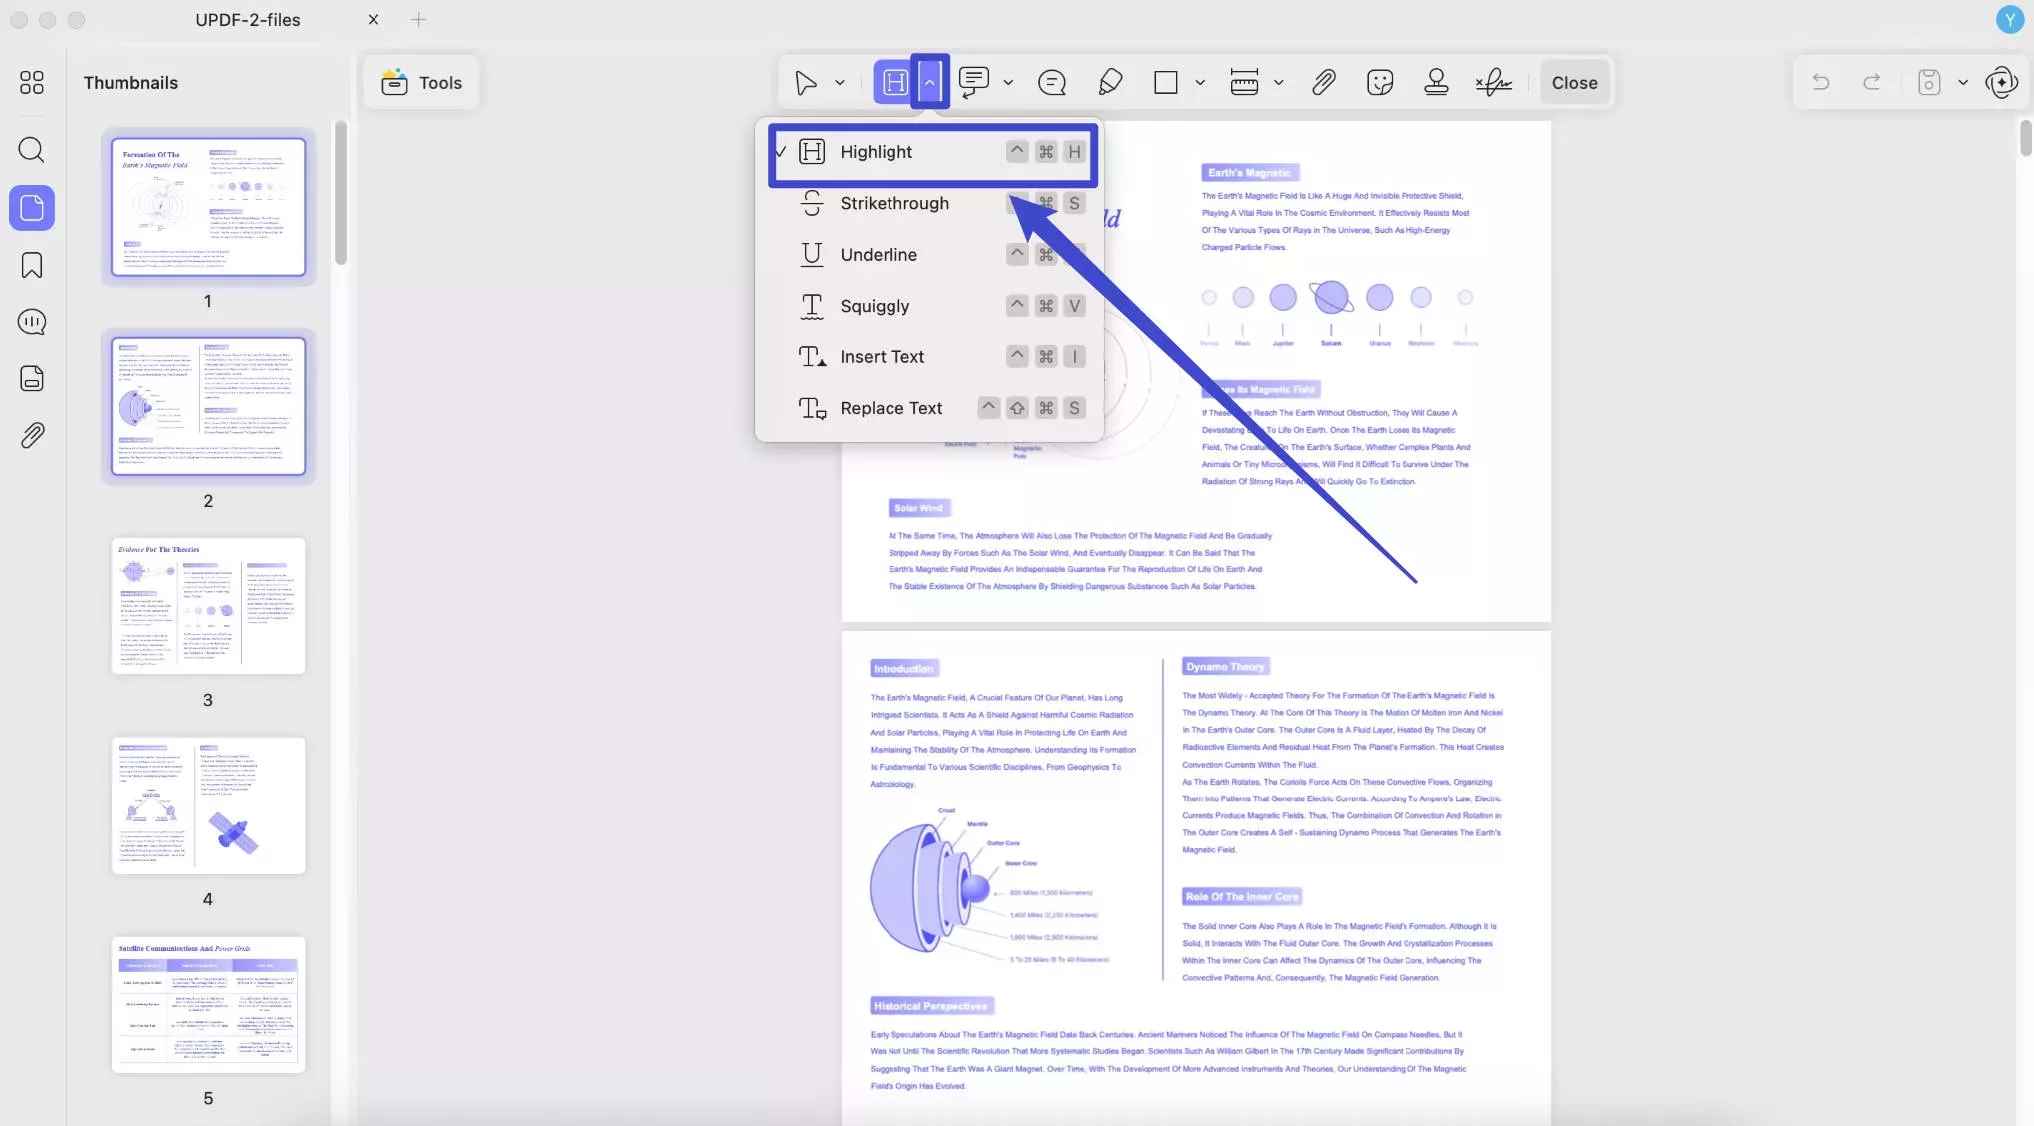Select the Sticker tool in the toolbar
This screenshot has height=1126, width=2034.
(x=1381, y=82)
